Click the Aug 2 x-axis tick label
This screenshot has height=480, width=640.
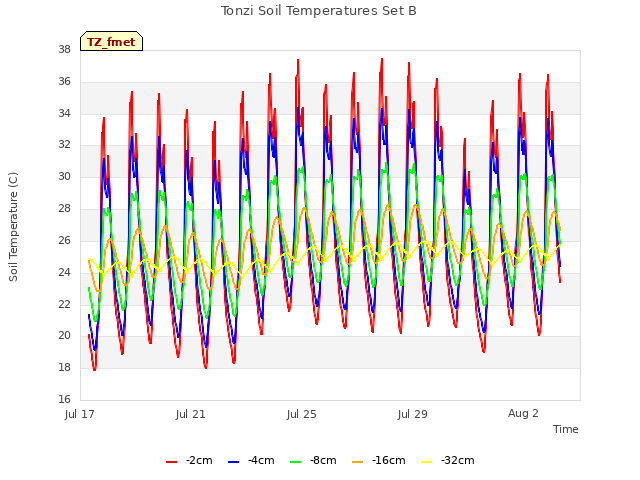tap(523, 413)
